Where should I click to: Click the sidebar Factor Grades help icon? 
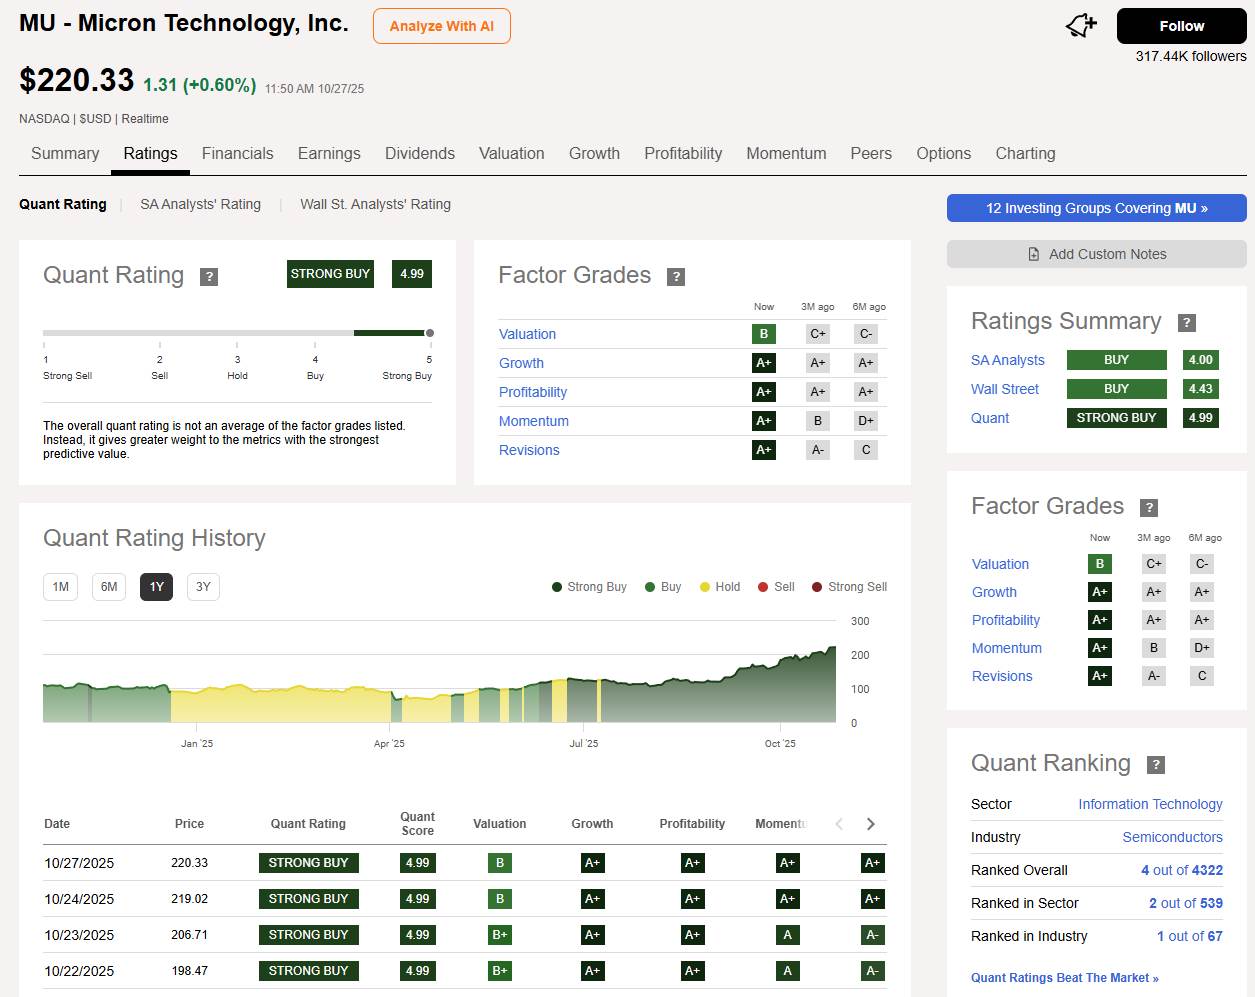tap(1150, 508)
